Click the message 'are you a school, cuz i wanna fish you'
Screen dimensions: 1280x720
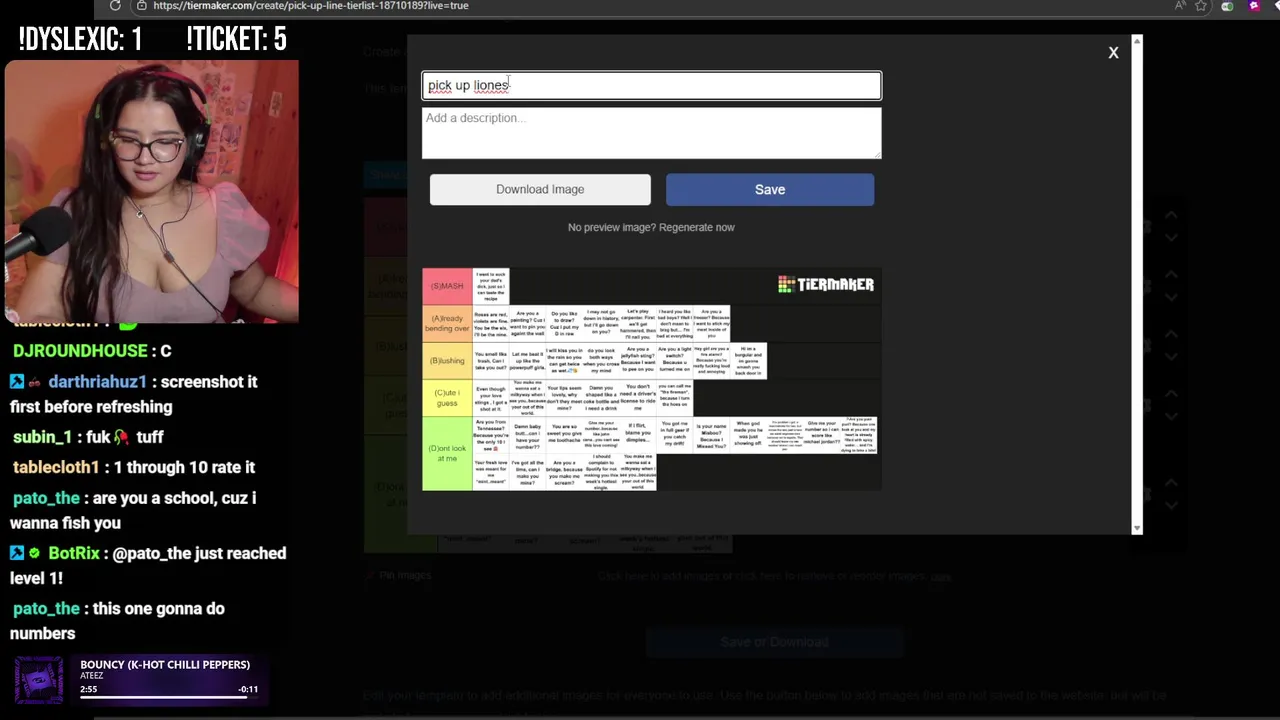tap(133, 510)
